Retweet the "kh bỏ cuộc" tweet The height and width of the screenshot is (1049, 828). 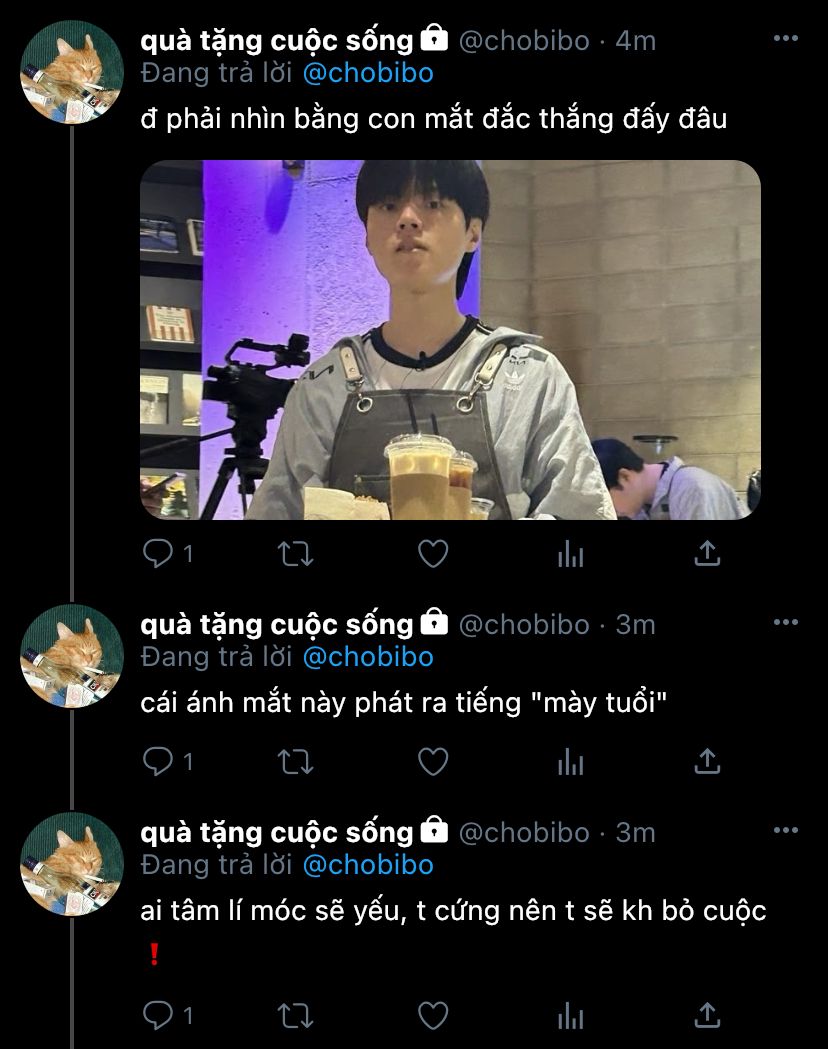(295, 1015)
